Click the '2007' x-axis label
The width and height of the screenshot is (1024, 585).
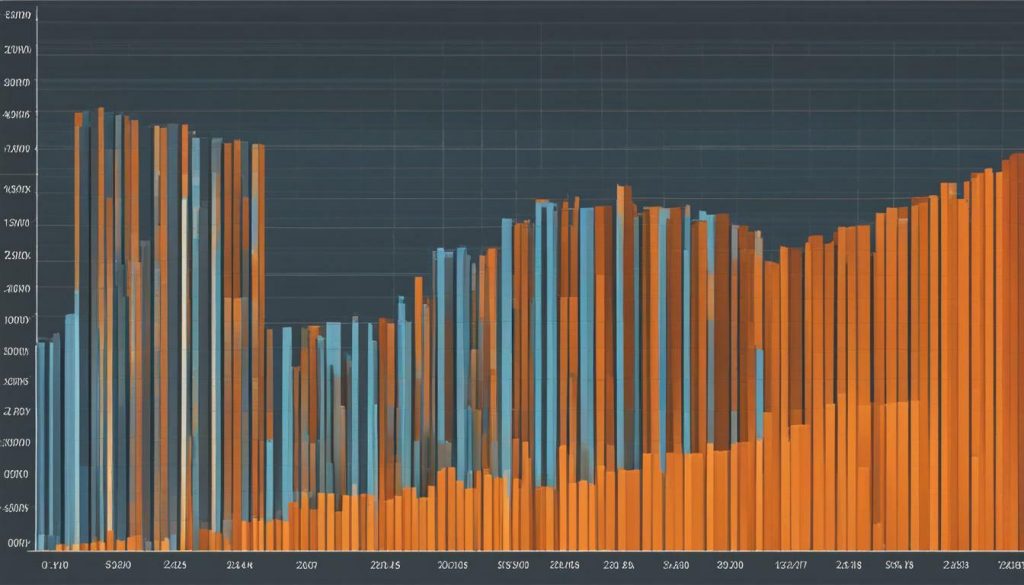pyautogui.click(x=306, y=565)
